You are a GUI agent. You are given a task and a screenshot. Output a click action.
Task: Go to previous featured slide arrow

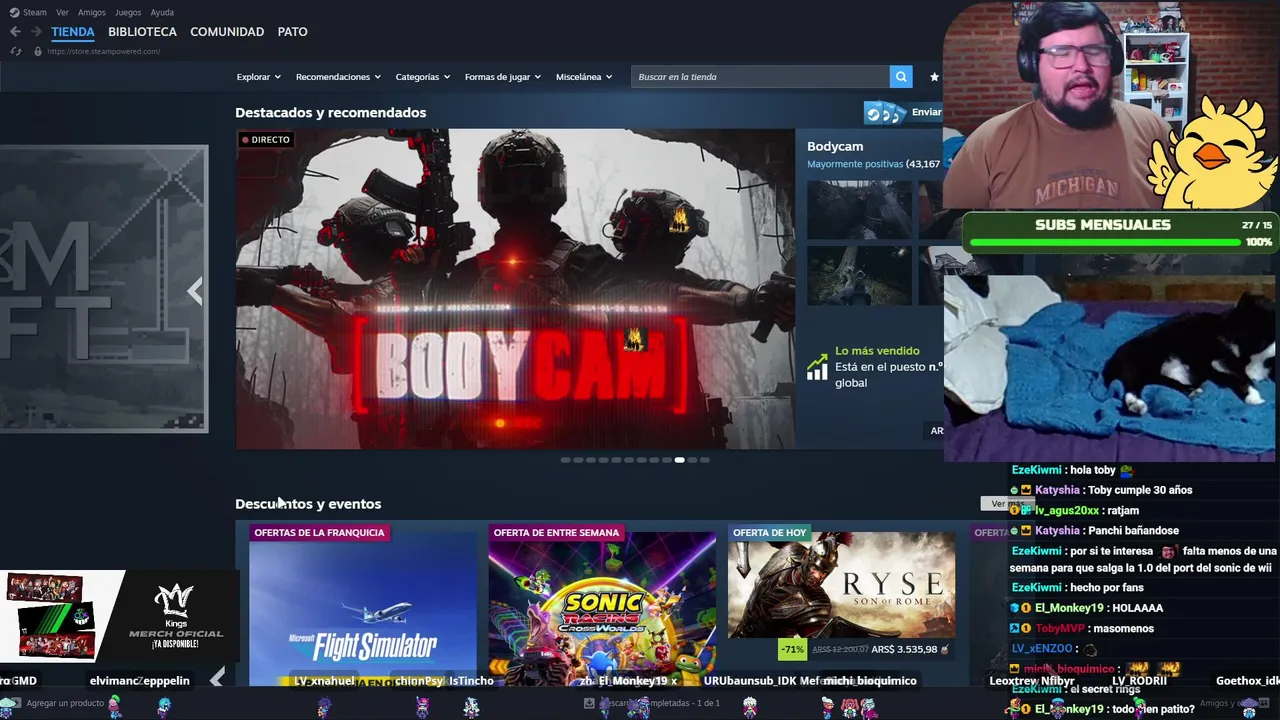tap(195, 291)
